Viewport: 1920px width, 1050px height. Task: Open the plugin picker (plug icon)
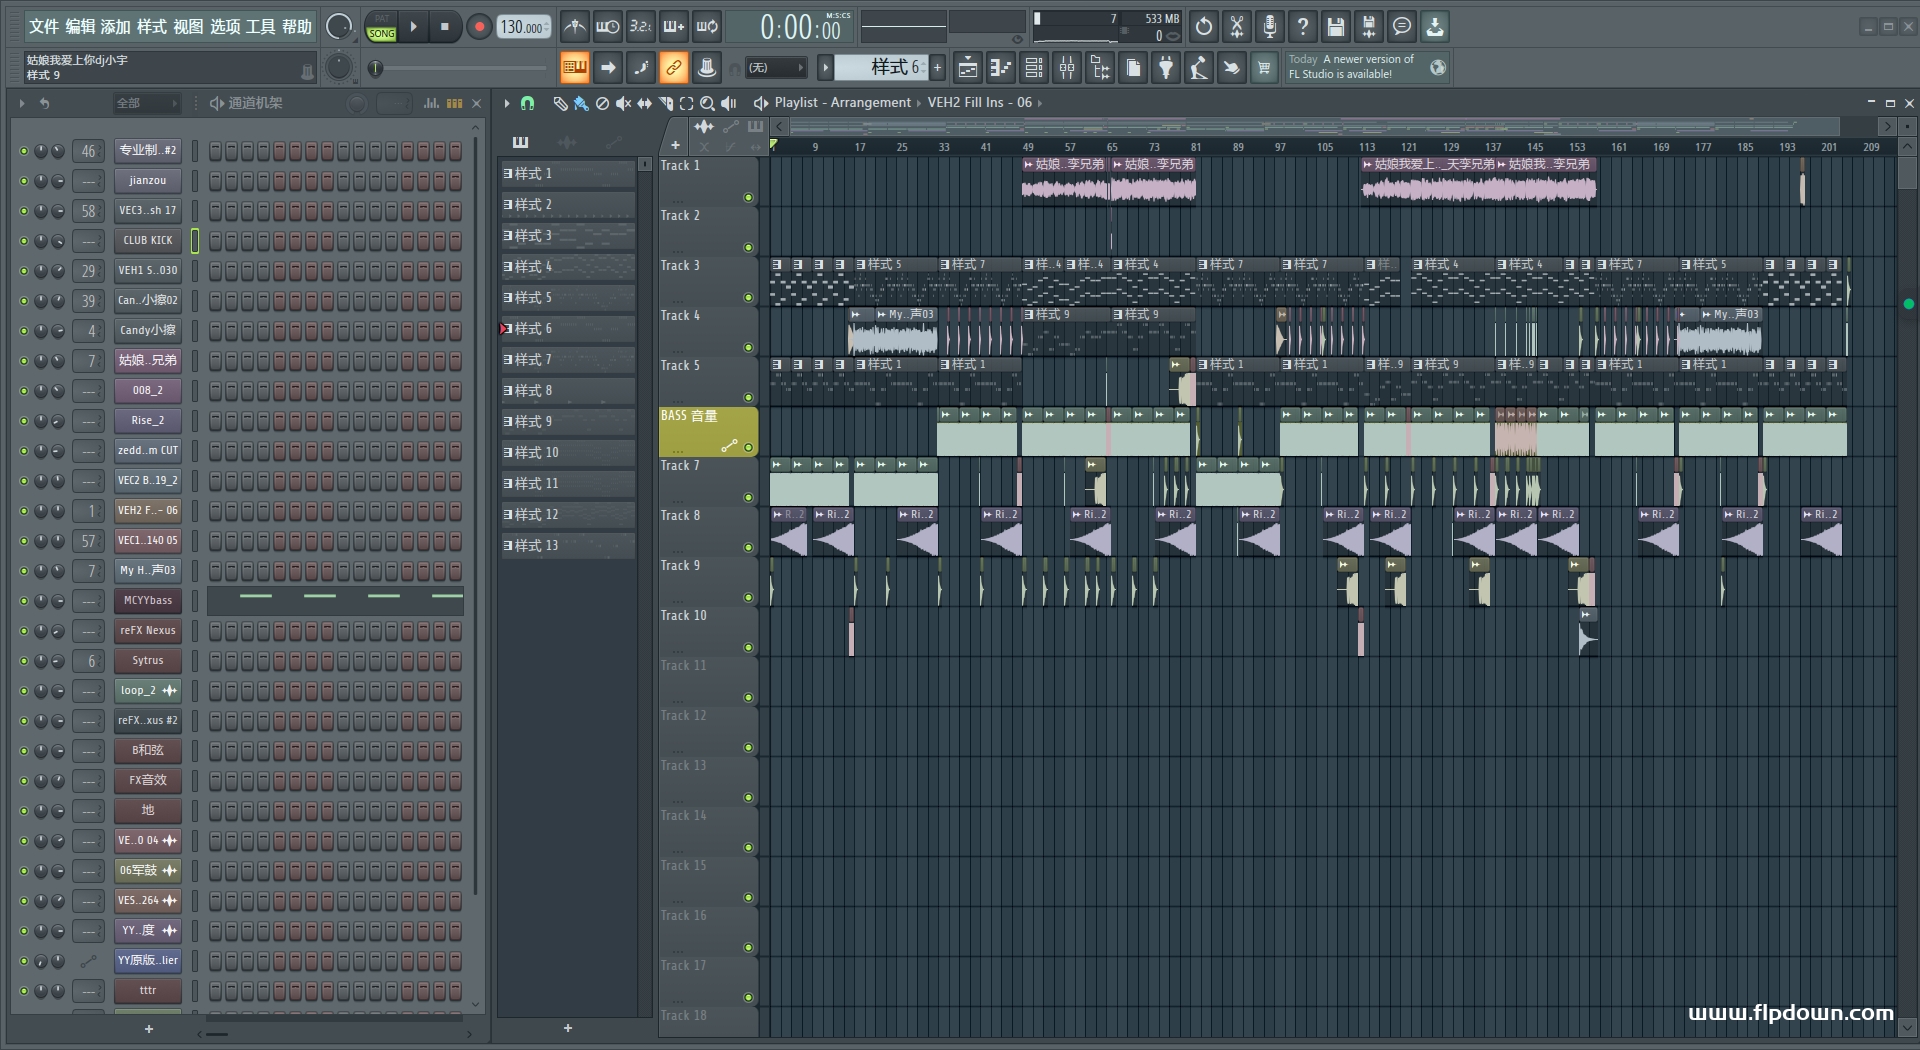point(1166,68)
